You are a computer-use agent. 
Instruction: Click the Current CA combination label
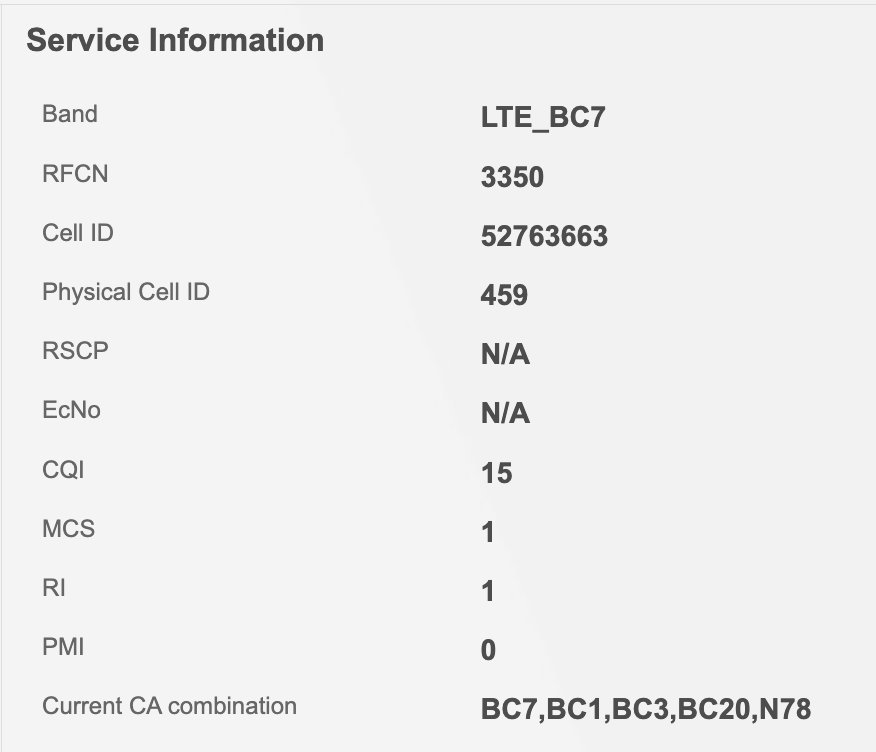169,706
